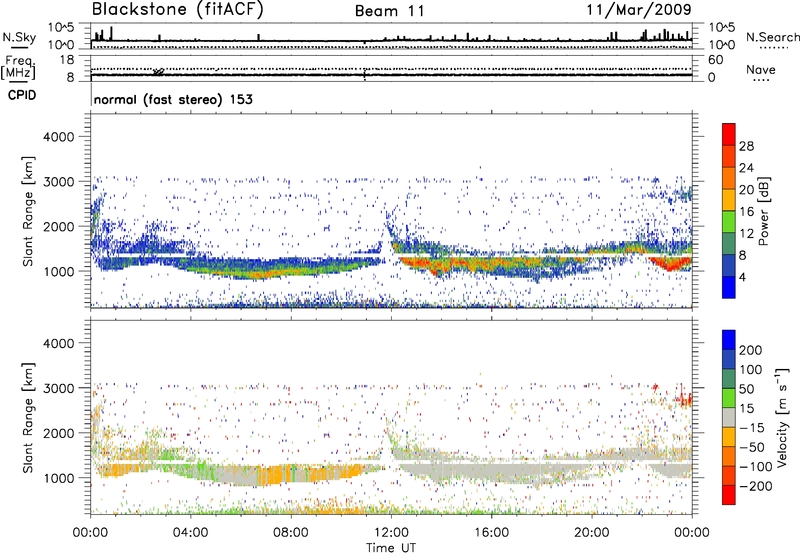Click the "-100" velocity colorbar label

[x=756, y=467]
